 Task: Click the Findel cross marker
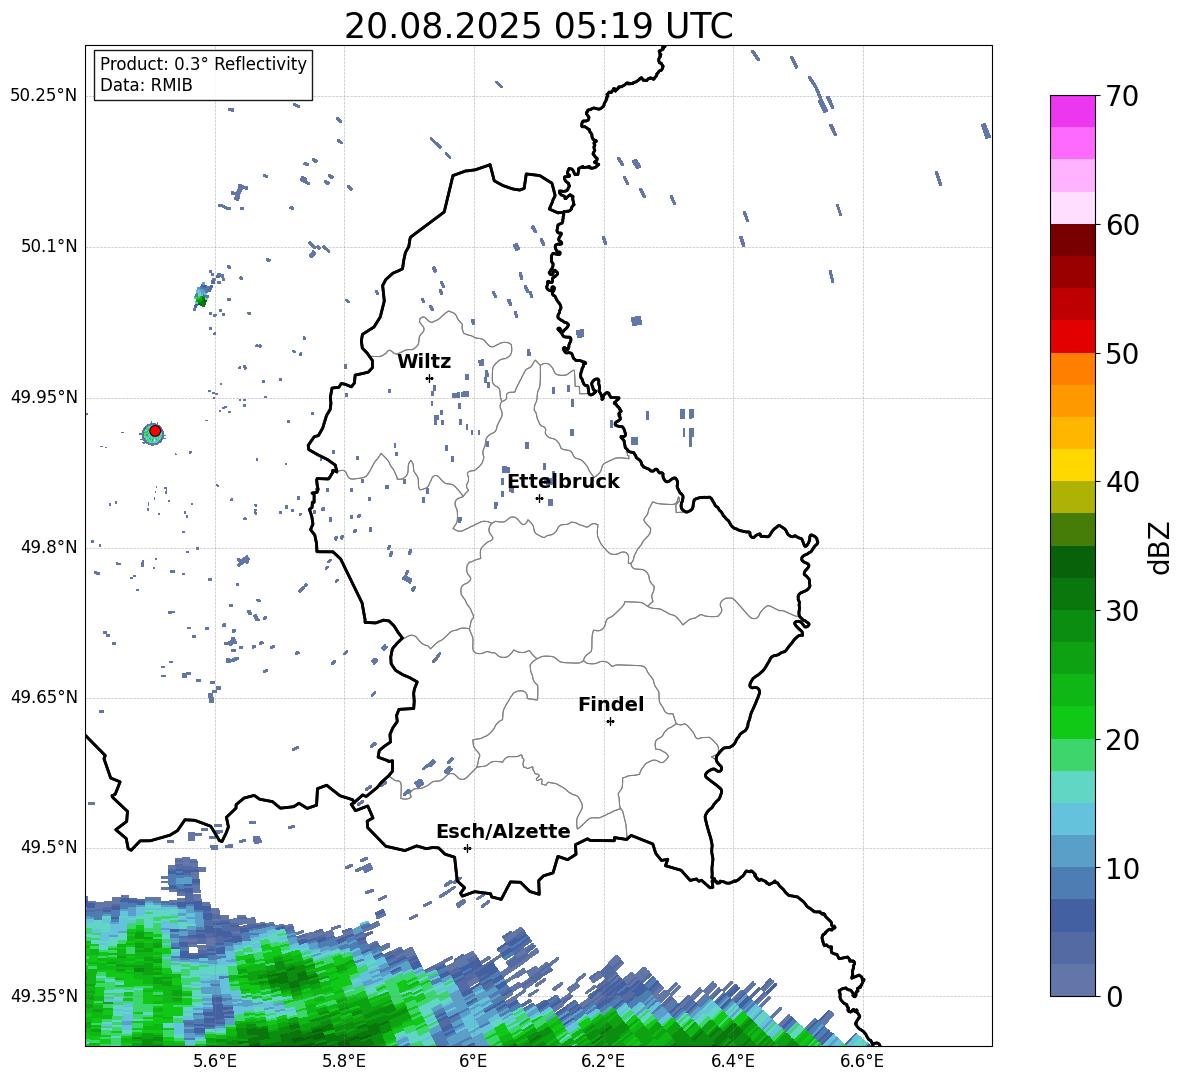point(610,722)
